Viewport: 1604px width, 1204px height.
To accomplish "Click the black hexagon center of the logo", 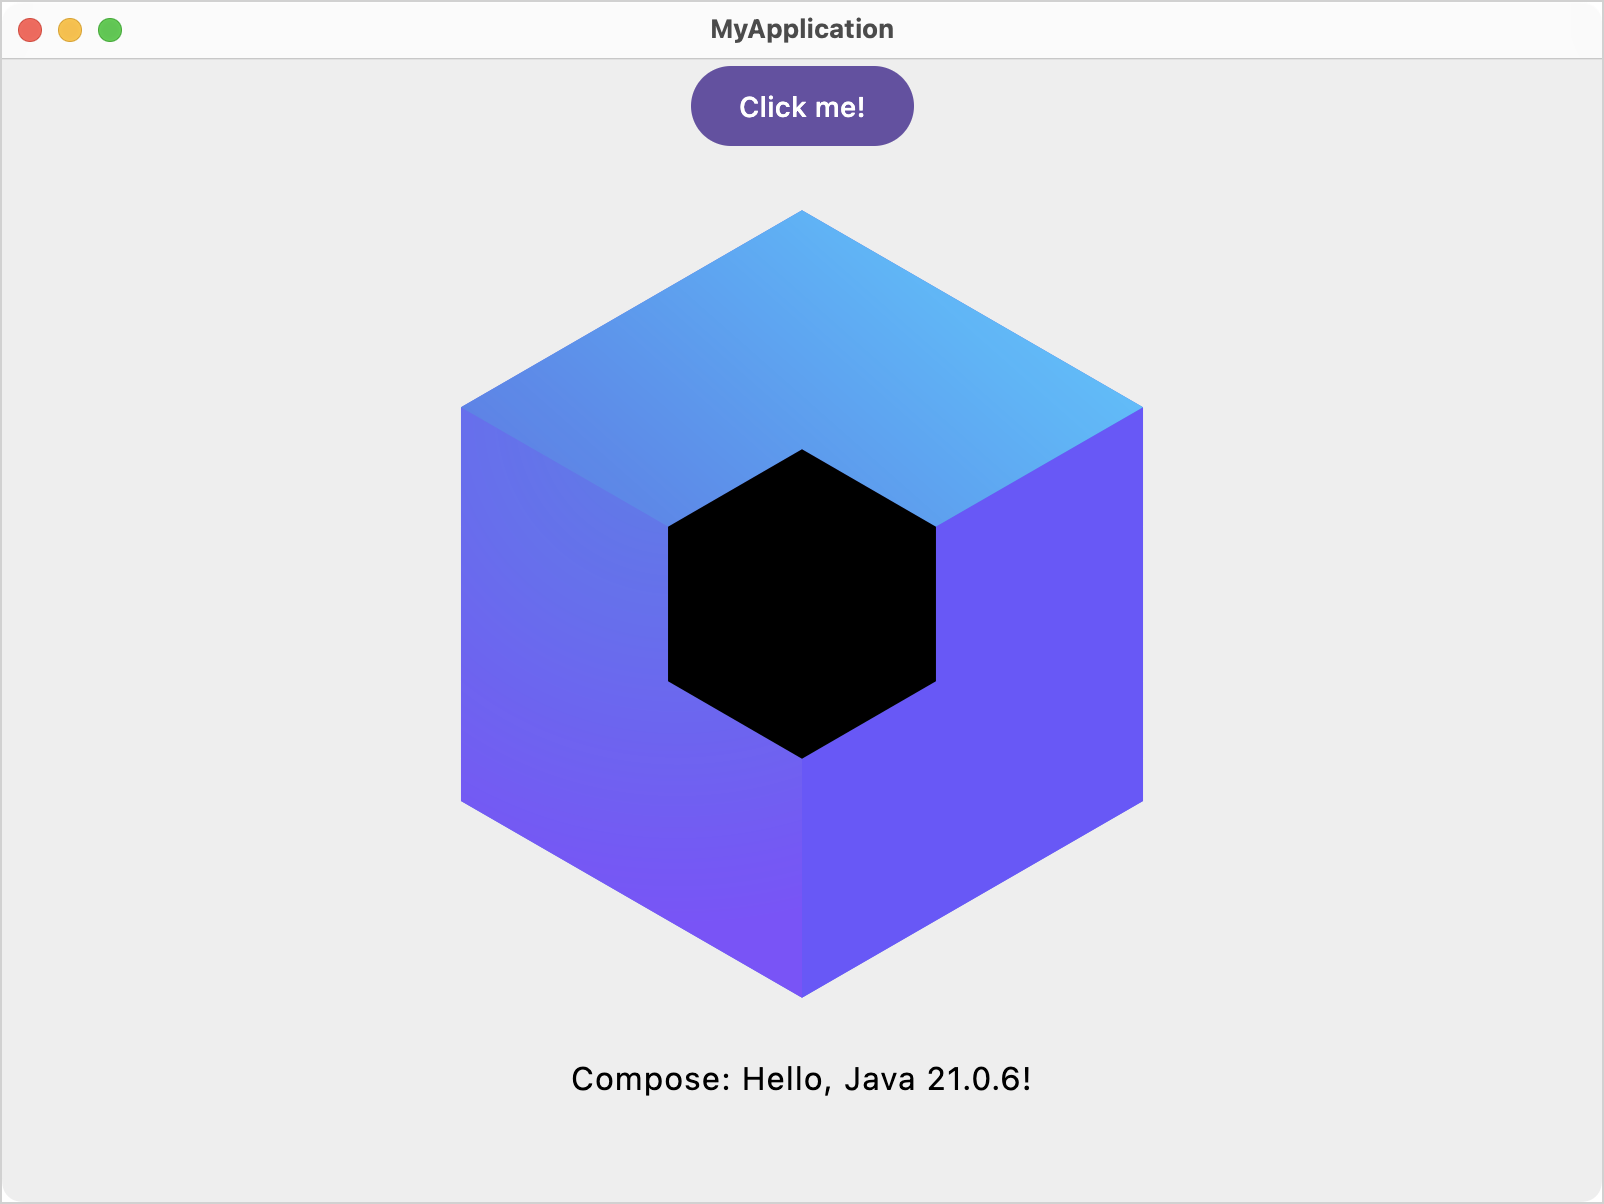I will 801,600.
